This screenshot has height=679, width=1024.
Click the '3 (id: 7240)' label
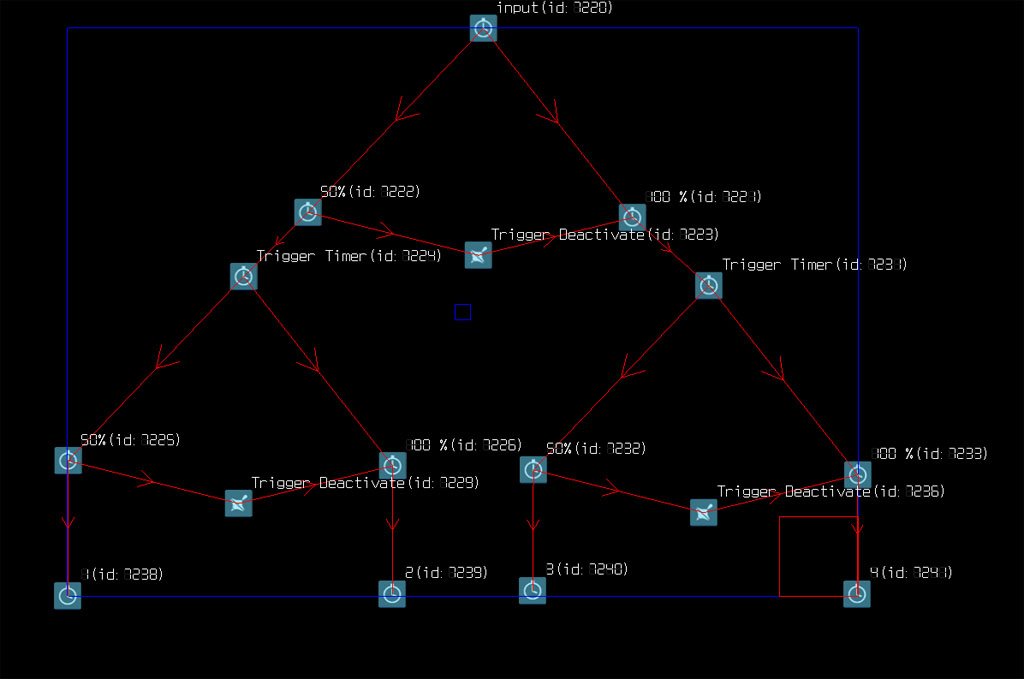click(586, 569)
